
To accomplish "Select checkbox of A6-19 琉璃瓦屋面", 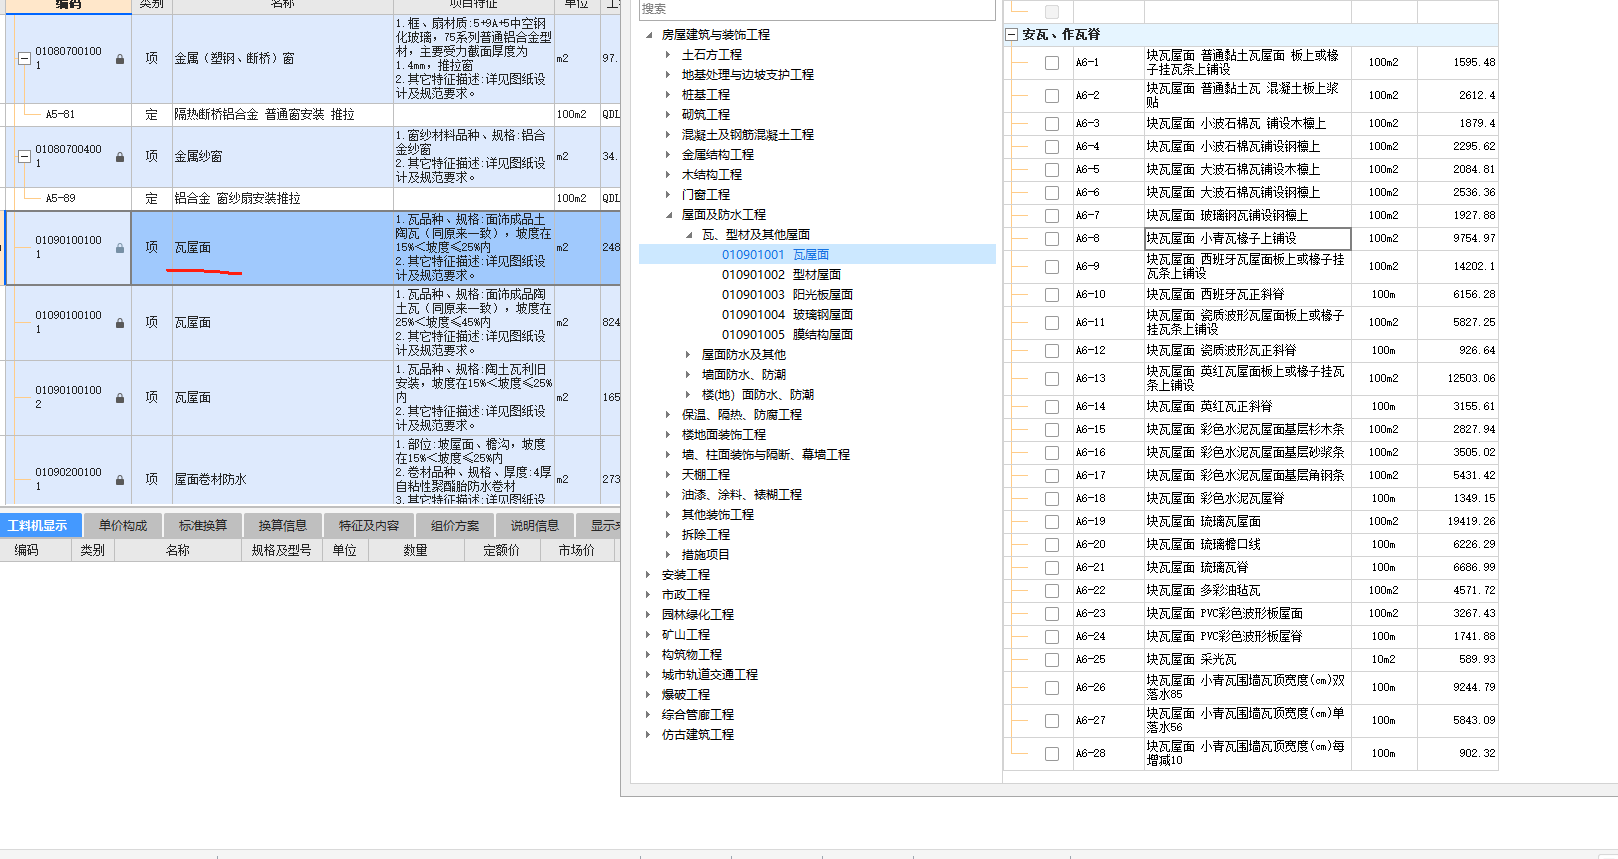I will [x=1052, y=522].
